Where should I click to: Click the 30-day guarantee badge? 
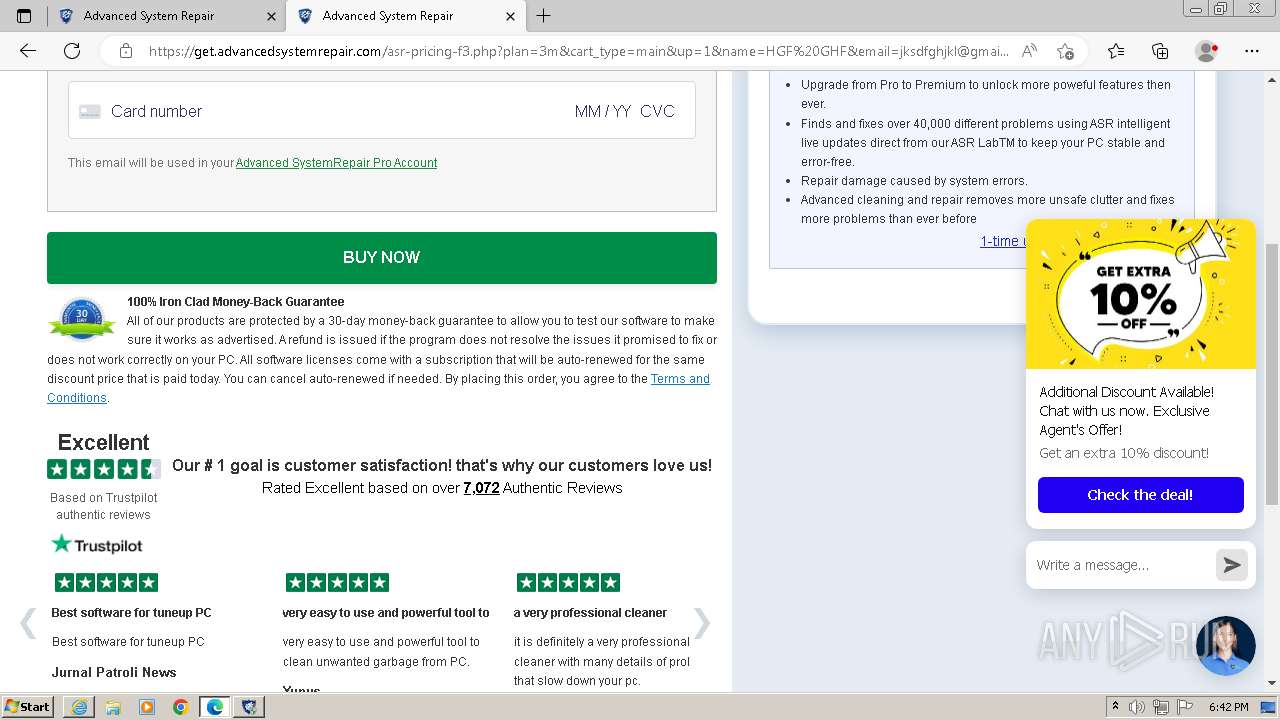[x=82, y=319]
